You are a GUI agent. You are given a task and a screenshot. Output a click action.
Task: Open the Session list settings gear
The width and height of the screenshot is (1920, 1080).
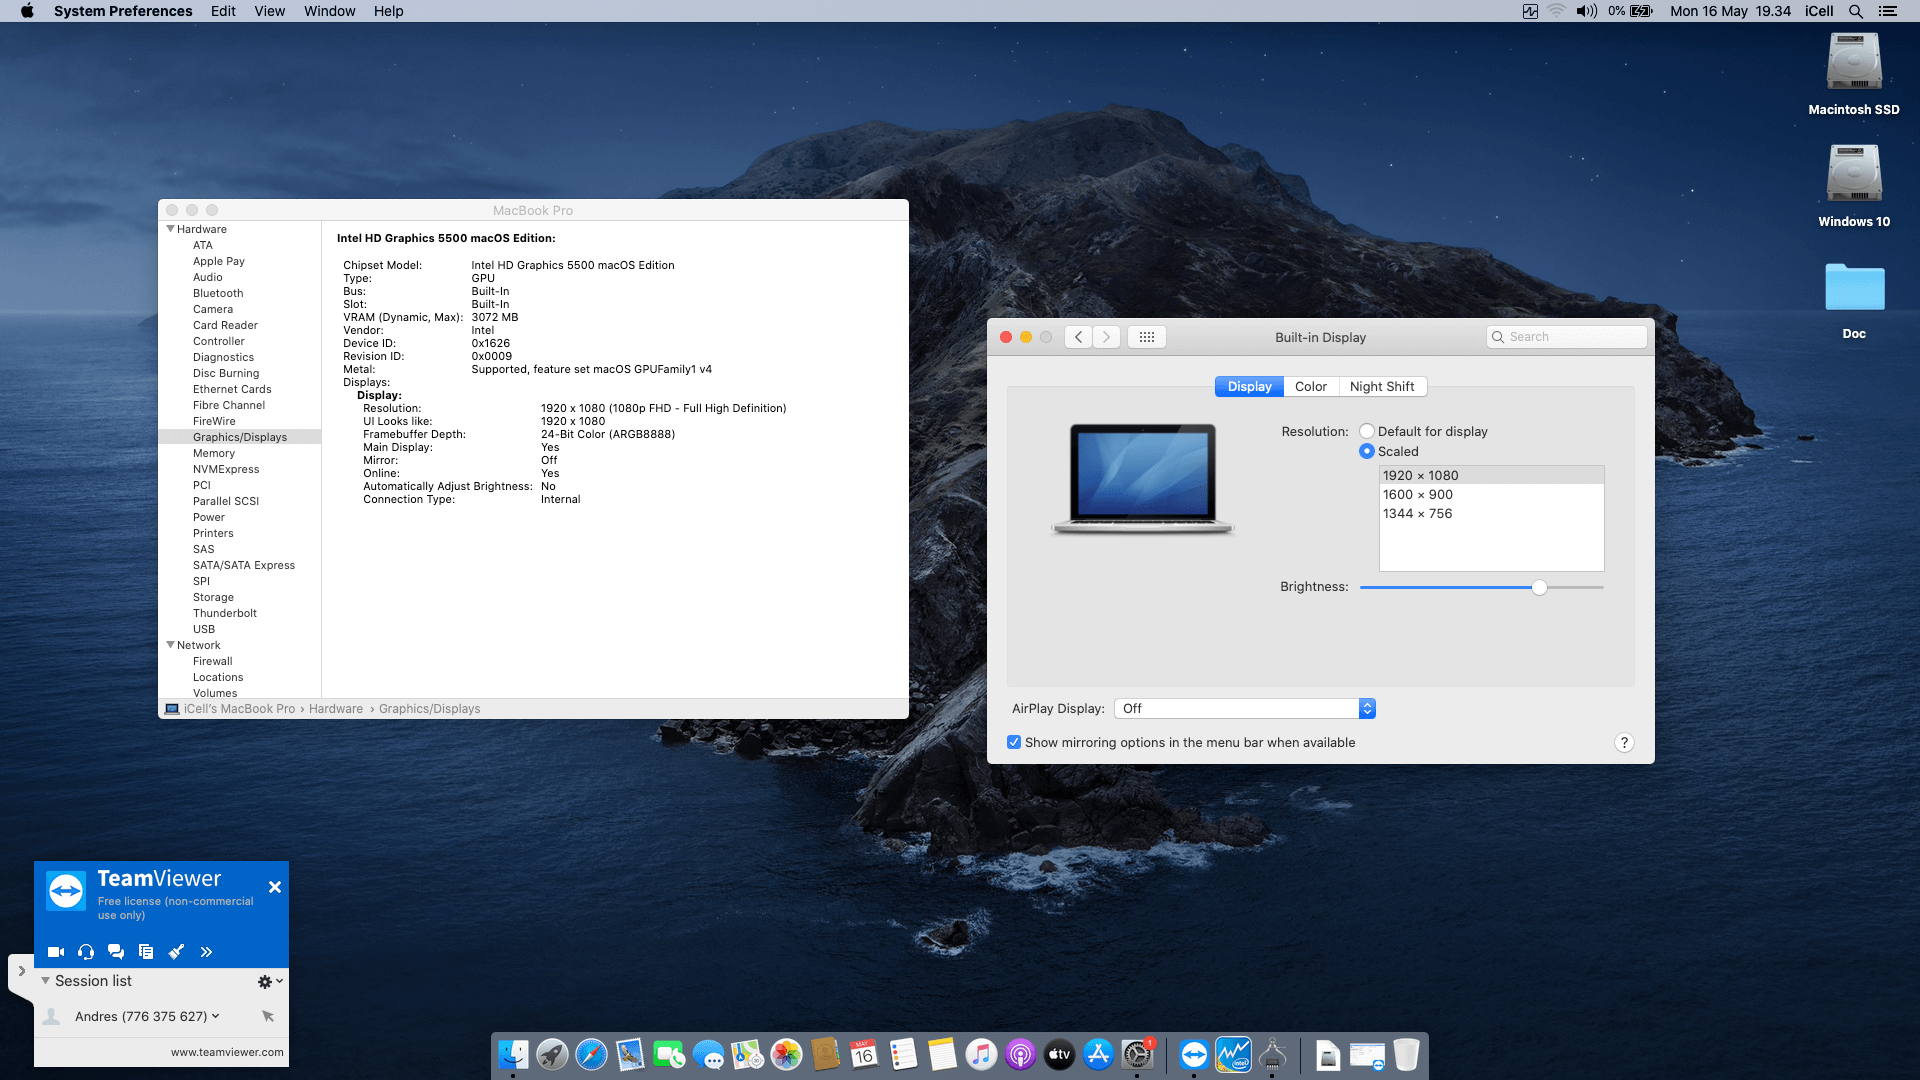[263, 981]
